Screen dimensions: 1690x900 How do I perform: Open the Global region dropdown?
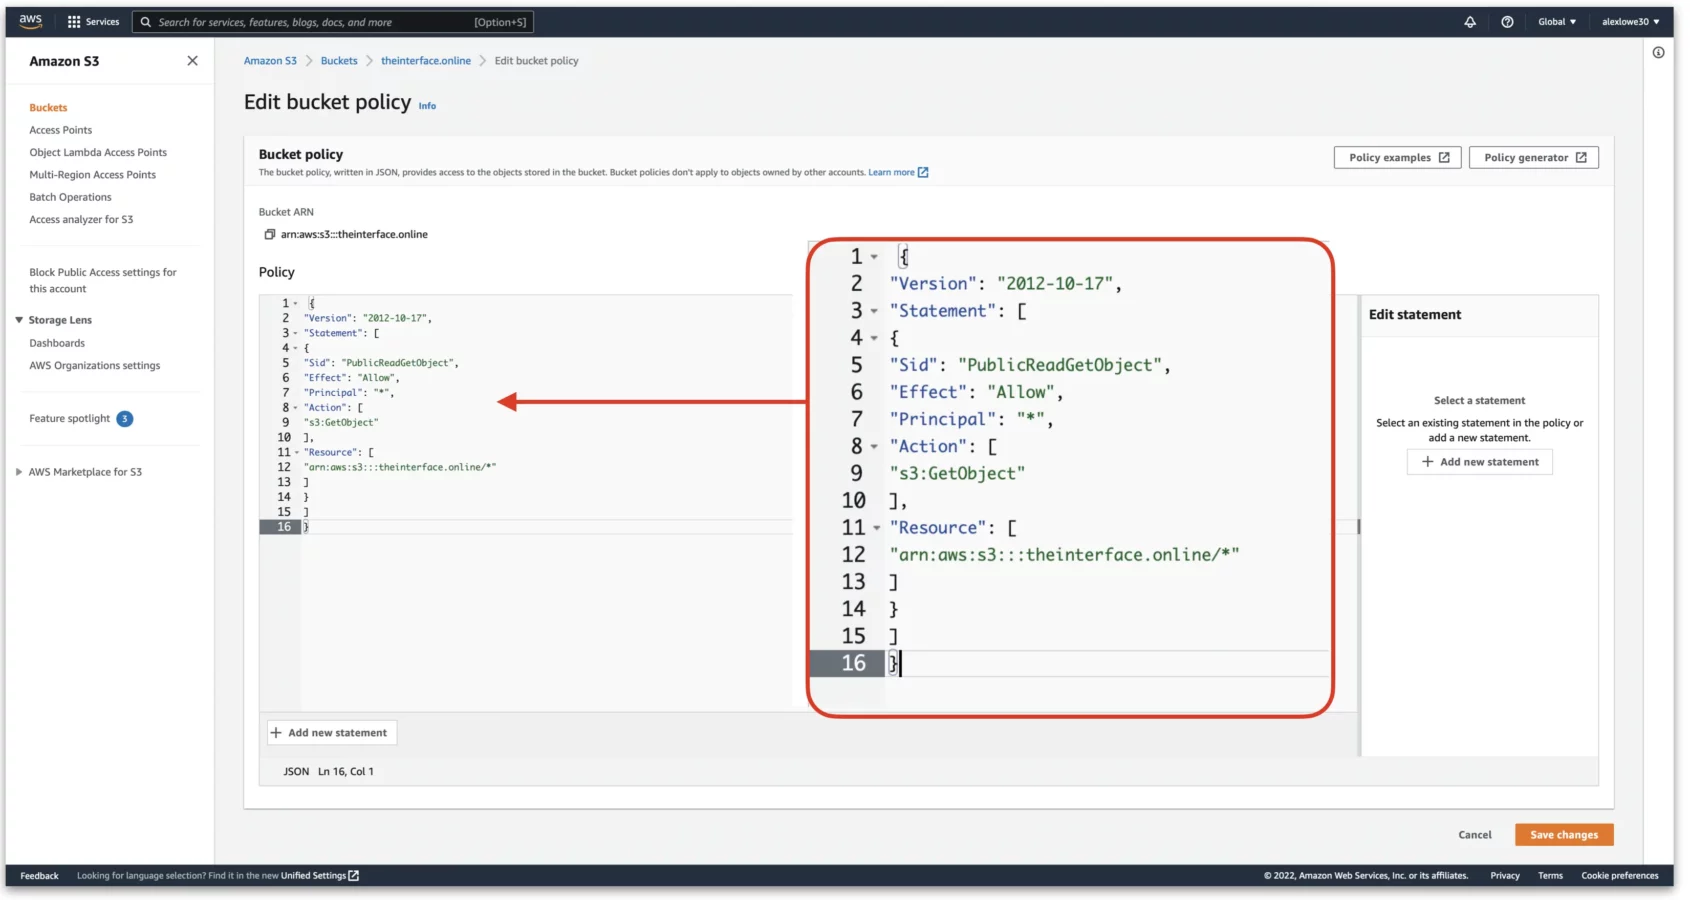(x=1557, y=22)
